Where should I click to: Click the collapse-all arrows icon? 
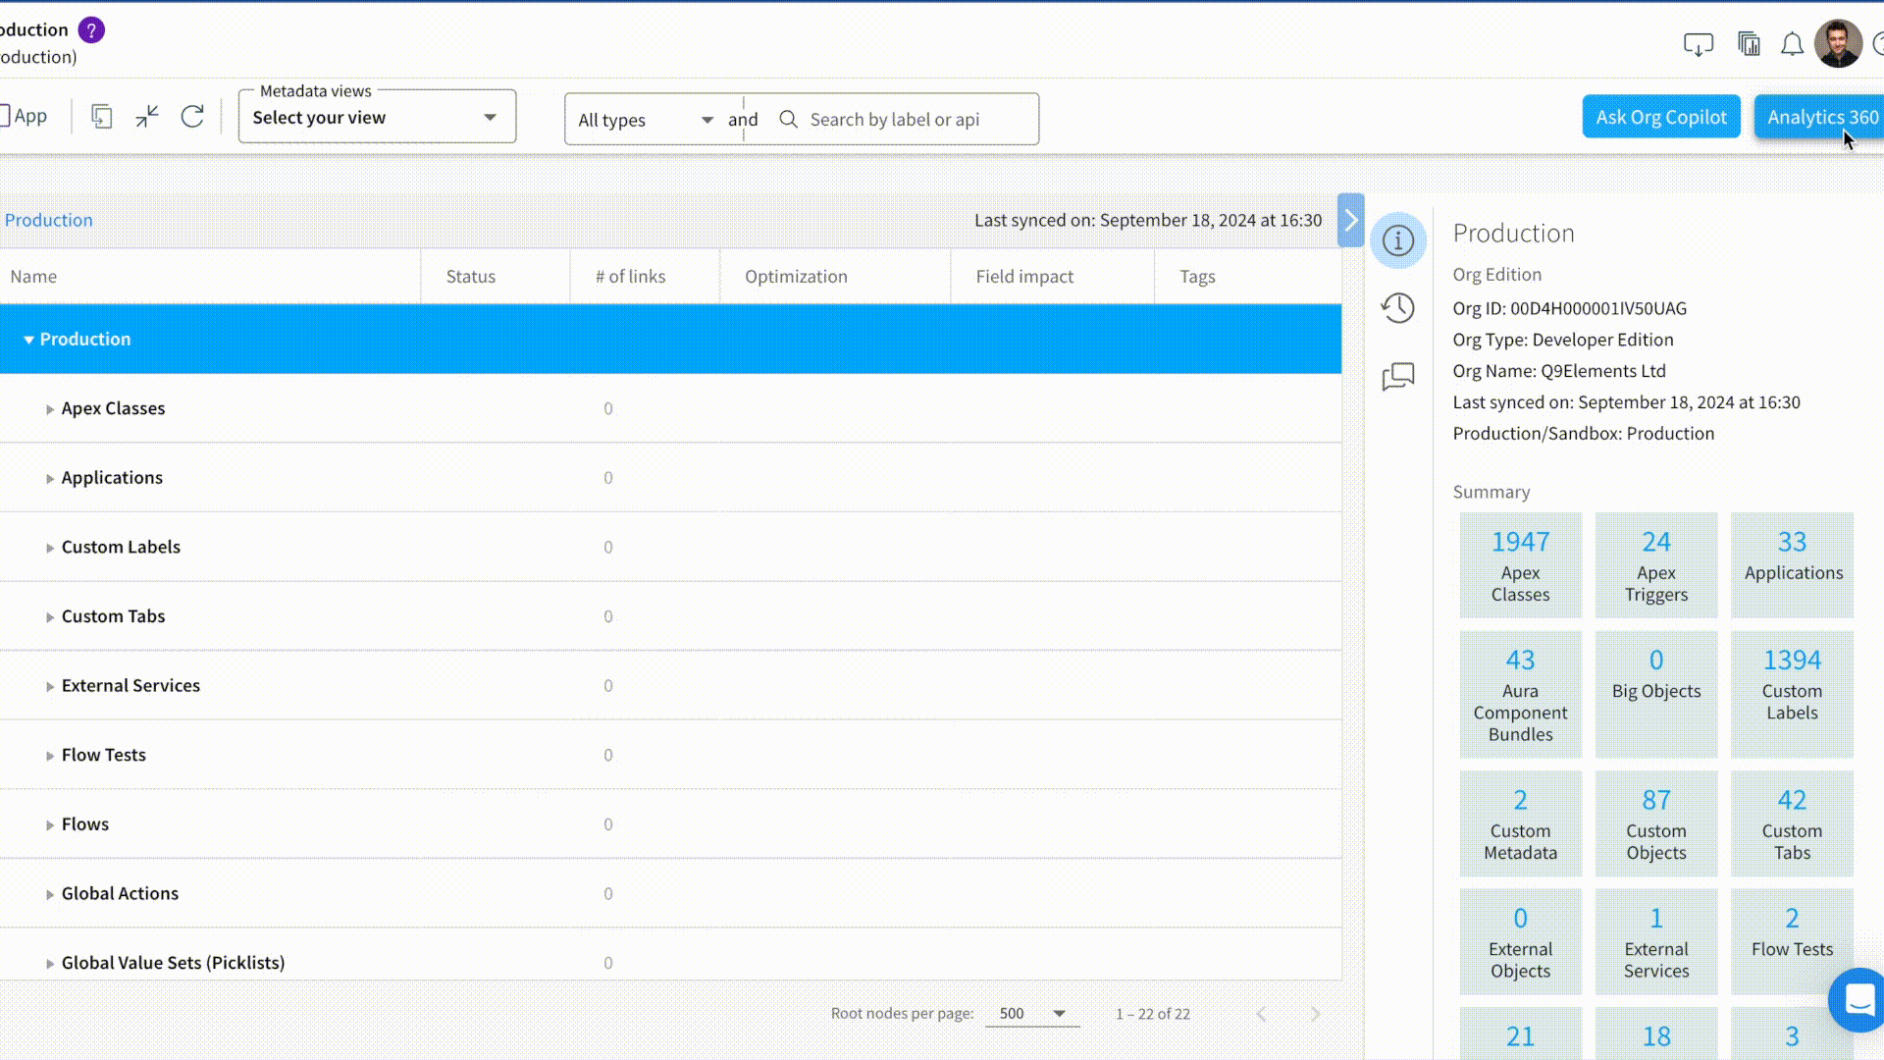click(x=146, y=116)
